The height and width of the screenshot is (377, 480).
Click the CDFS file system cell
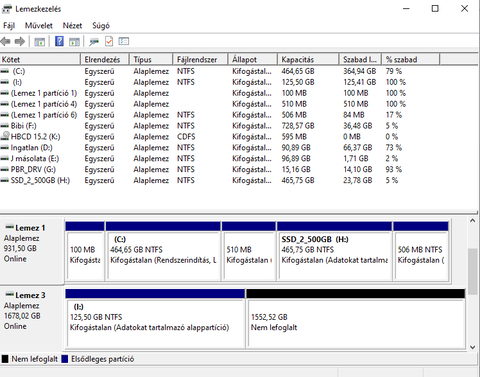[x=186, y=137]
